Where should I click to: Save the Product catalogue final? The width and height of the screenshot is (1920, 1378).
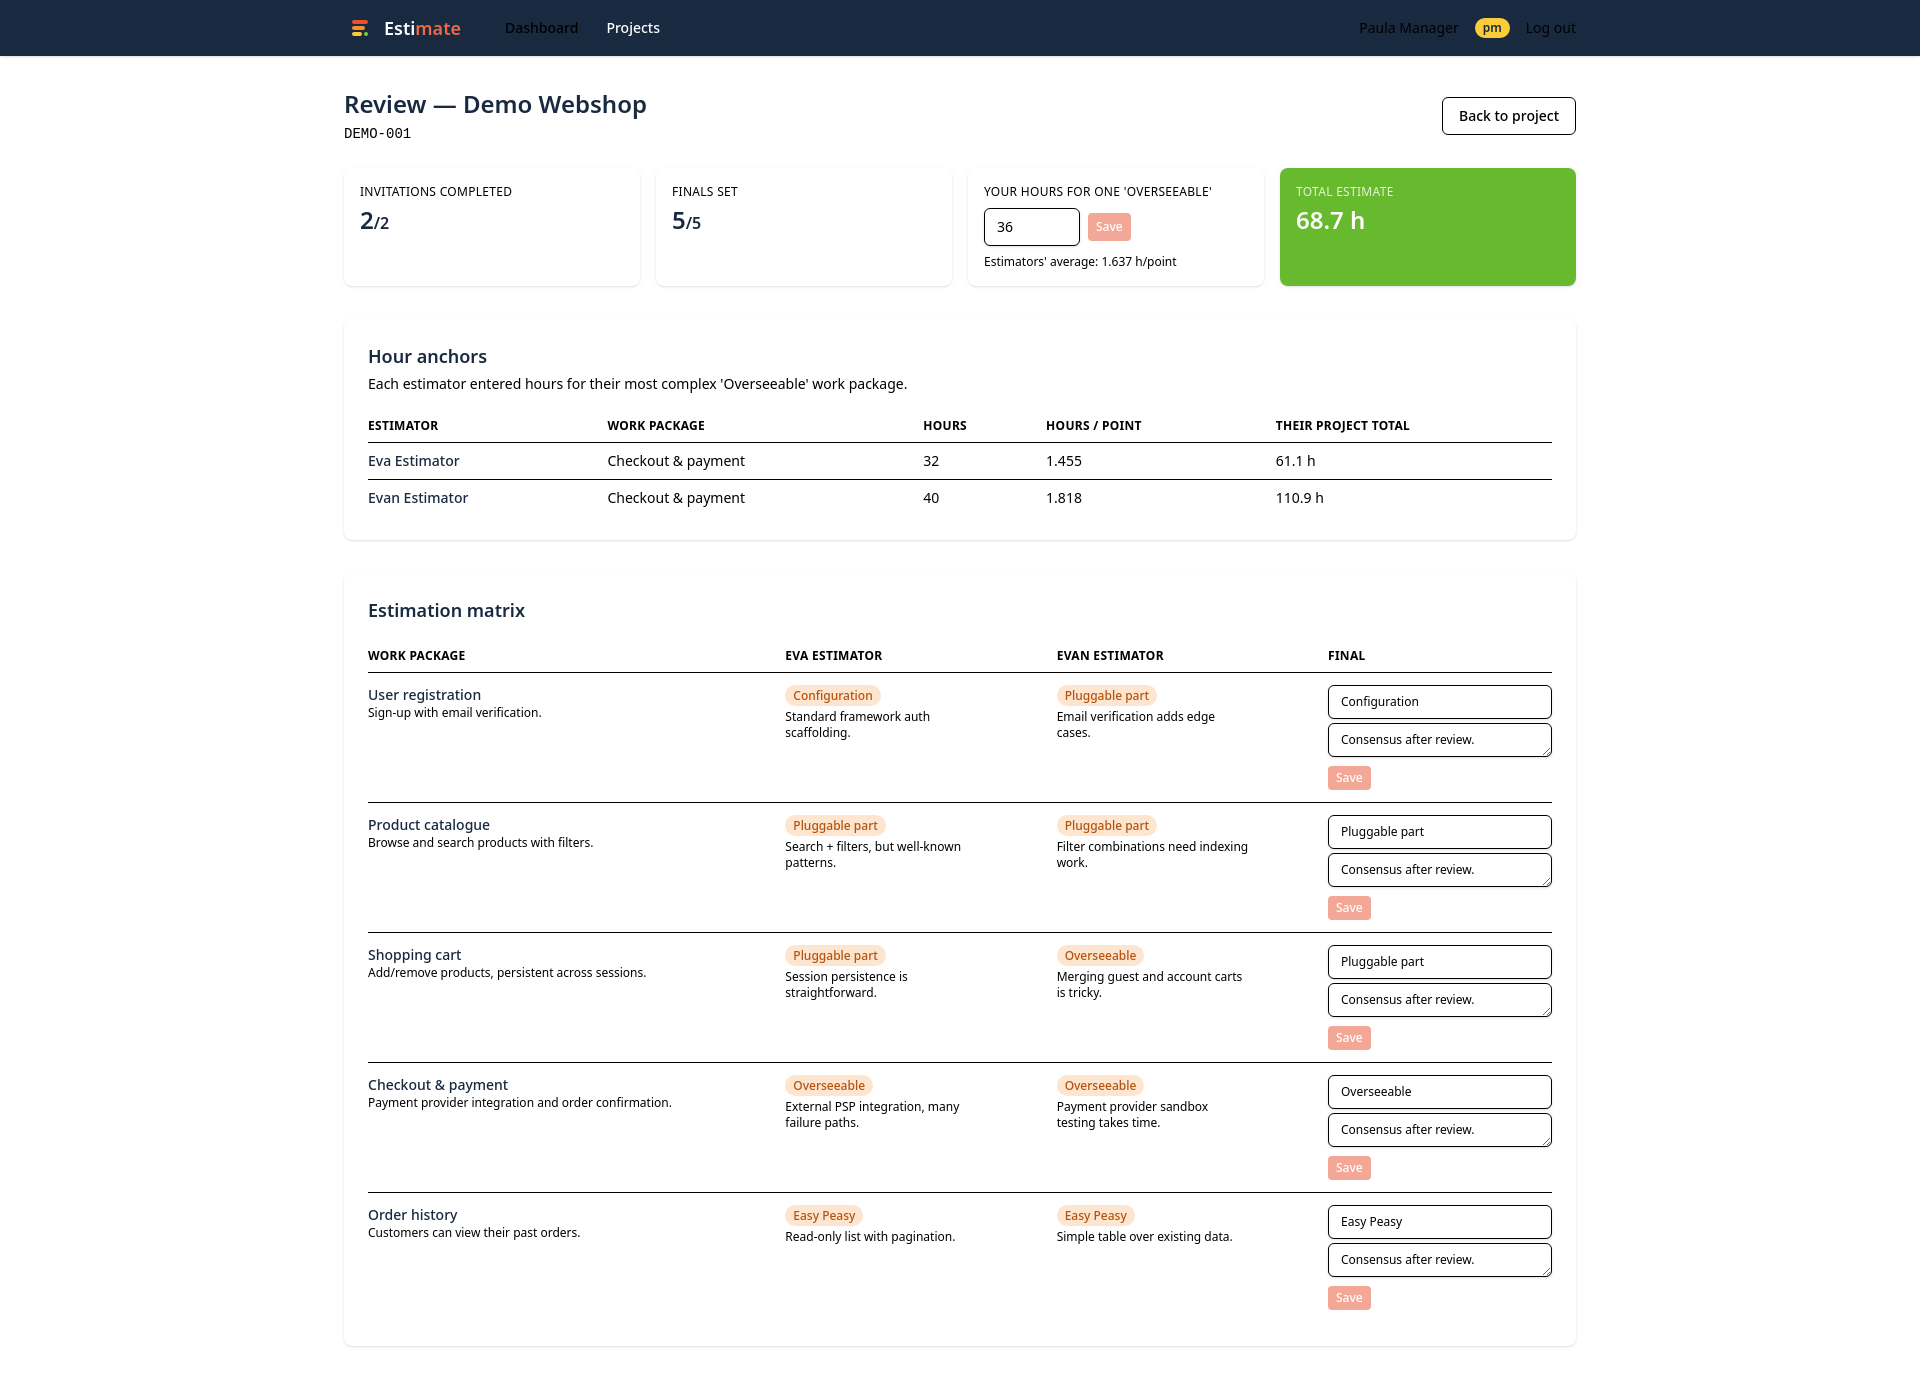[1349, 908]
